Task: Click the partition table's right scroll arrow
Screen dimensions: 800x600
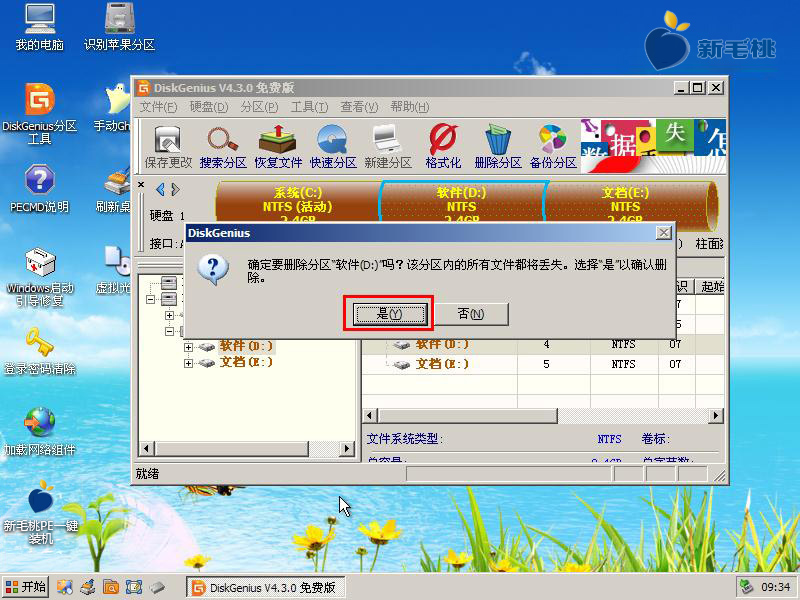Action: click(x=716, y=416)
